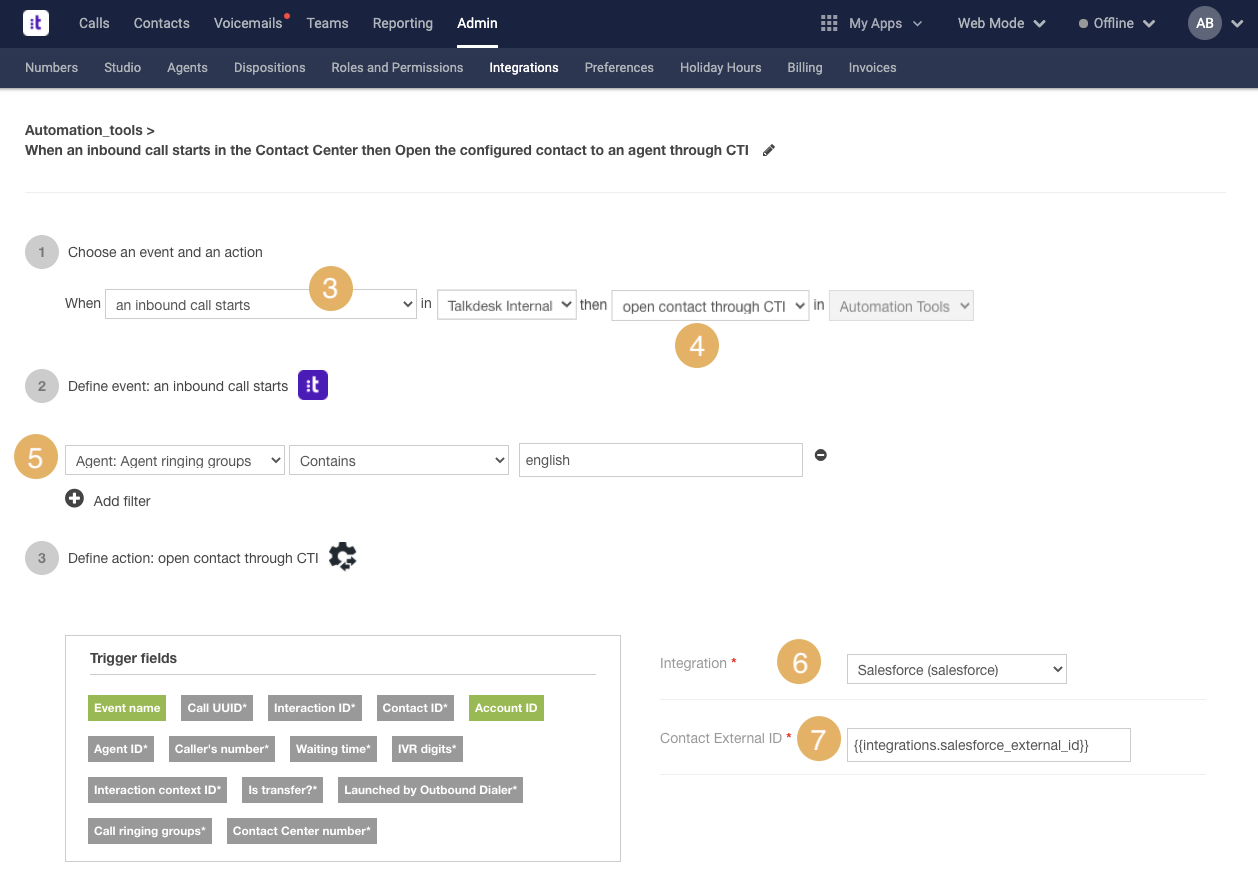Click the 'Choose an event and an action' text
Image resolution: width=1258 pixels, height=878 pixels.
pos(165,252)
